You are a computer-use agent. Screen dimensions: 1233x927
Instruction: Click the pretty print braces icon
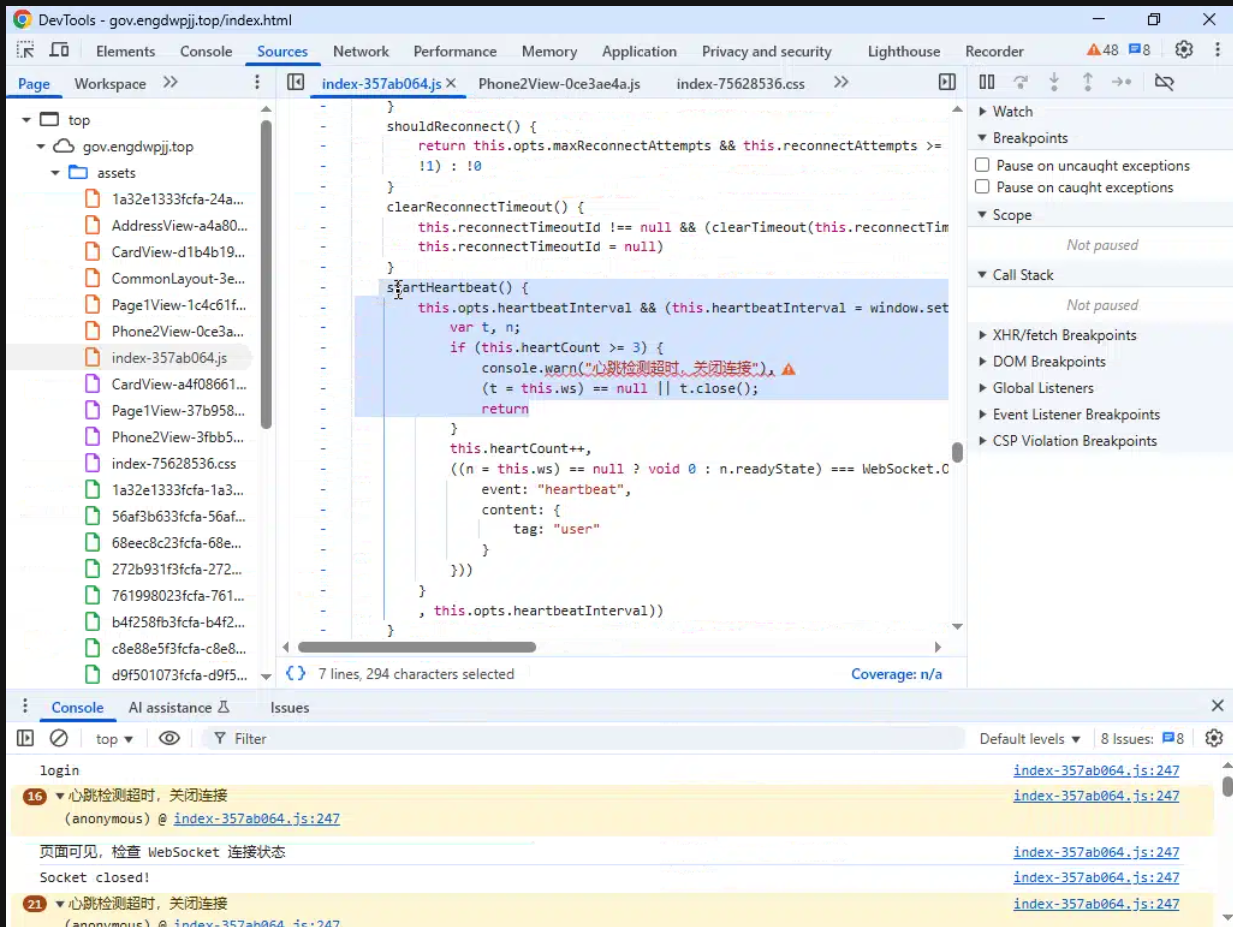(x=295, y=673)
